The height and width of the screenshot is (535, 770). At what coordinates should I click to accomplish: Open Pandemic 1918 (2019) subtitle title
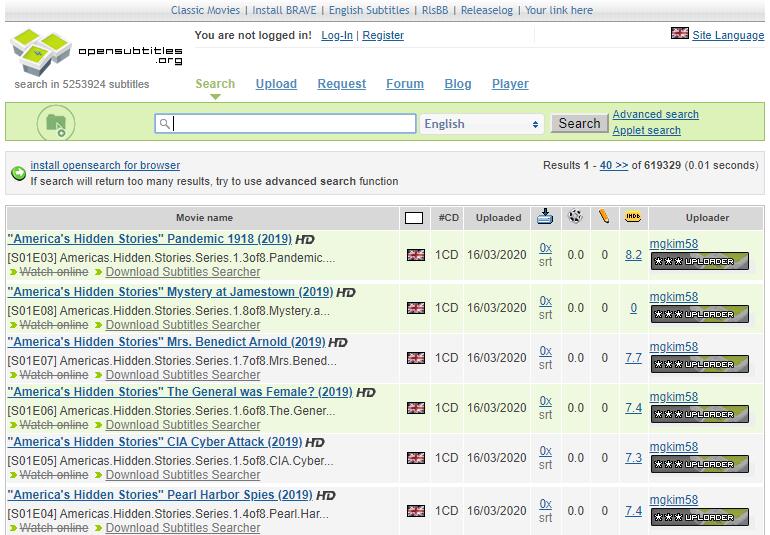150,239
